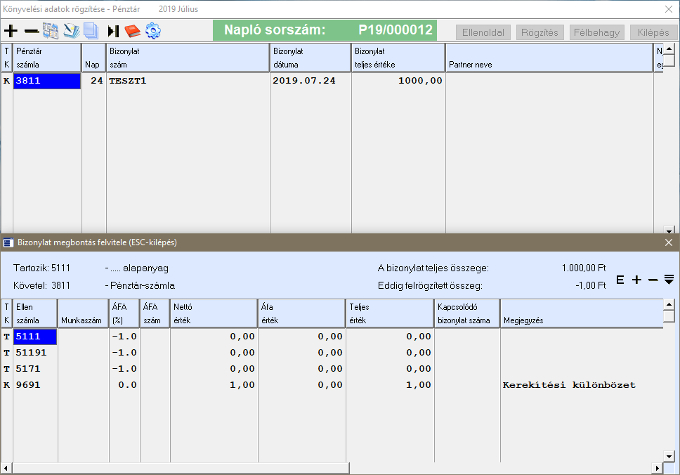Select the Ellen számla cell 5111
The image size is (680, 475).
point(35,337)
